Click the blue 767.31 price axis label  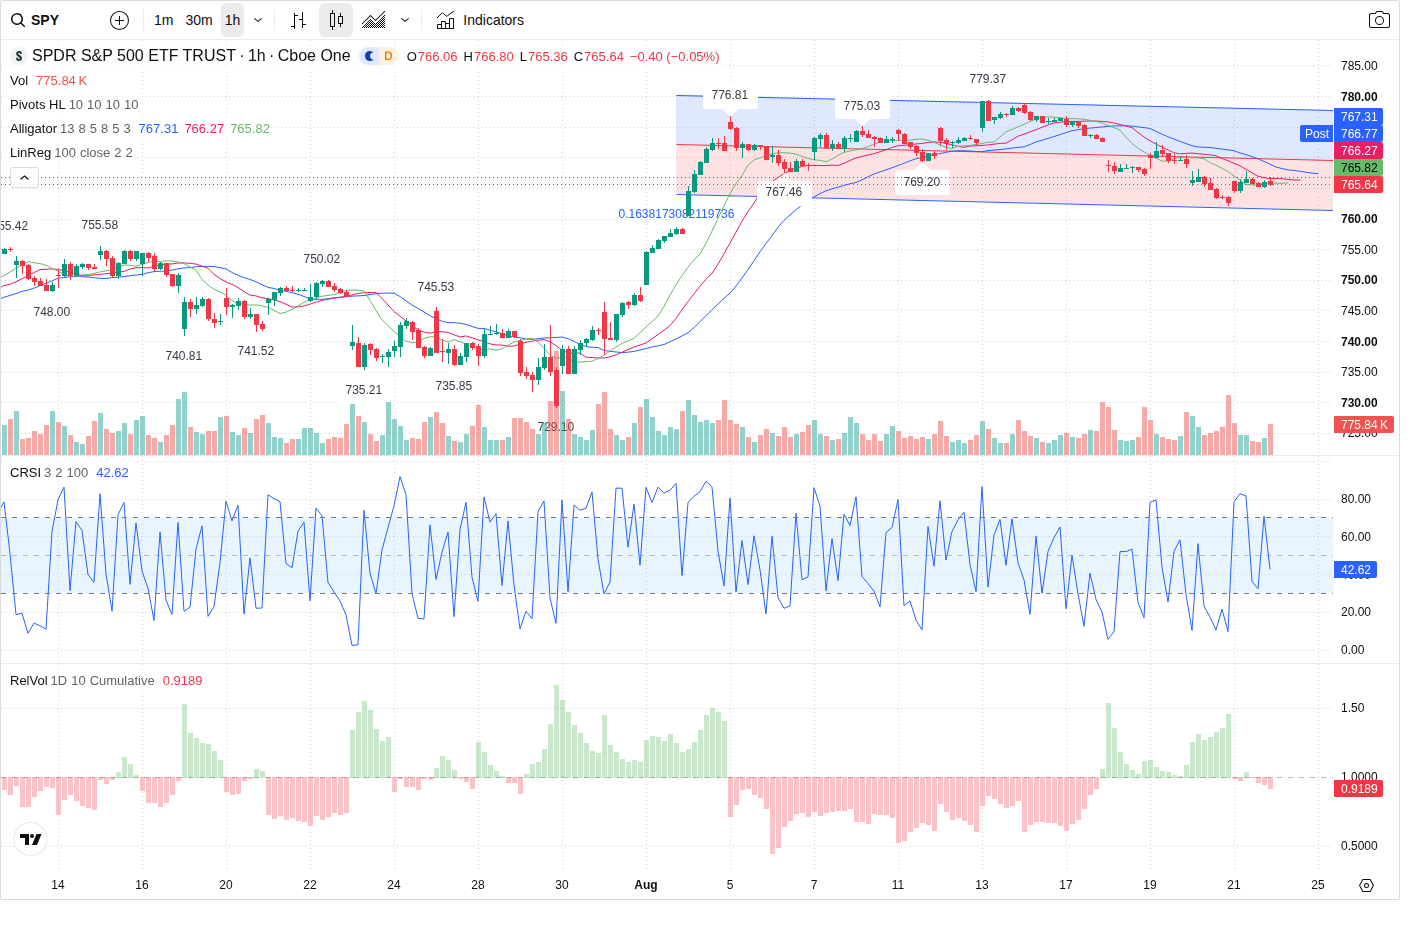[x=1358, y=117]
